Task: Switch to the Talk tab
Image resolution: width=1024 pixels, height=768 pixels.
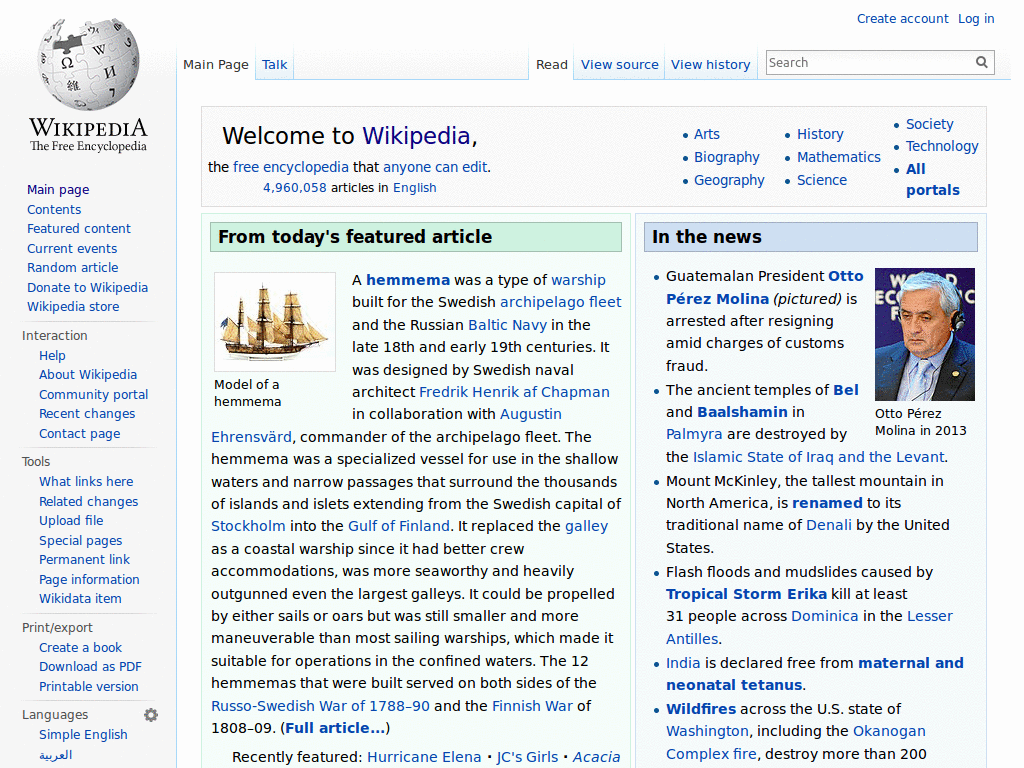Action: tap(274, 65)
